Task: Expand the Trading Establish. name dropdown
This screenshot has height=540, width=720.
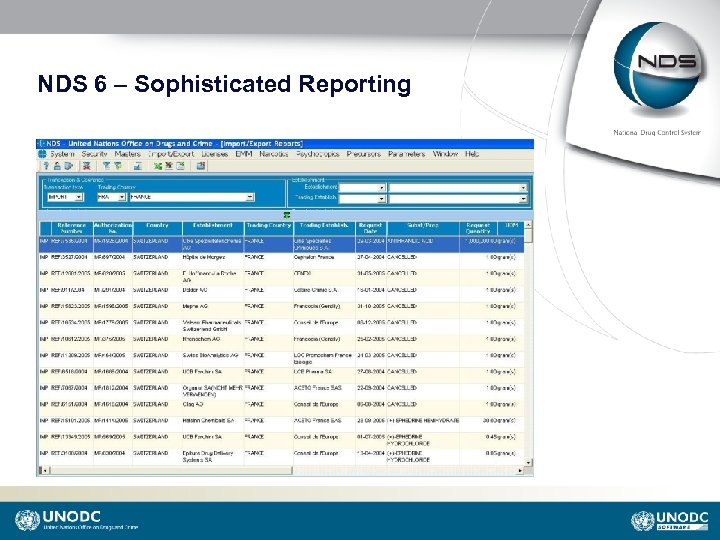Action: coord(523,199)
